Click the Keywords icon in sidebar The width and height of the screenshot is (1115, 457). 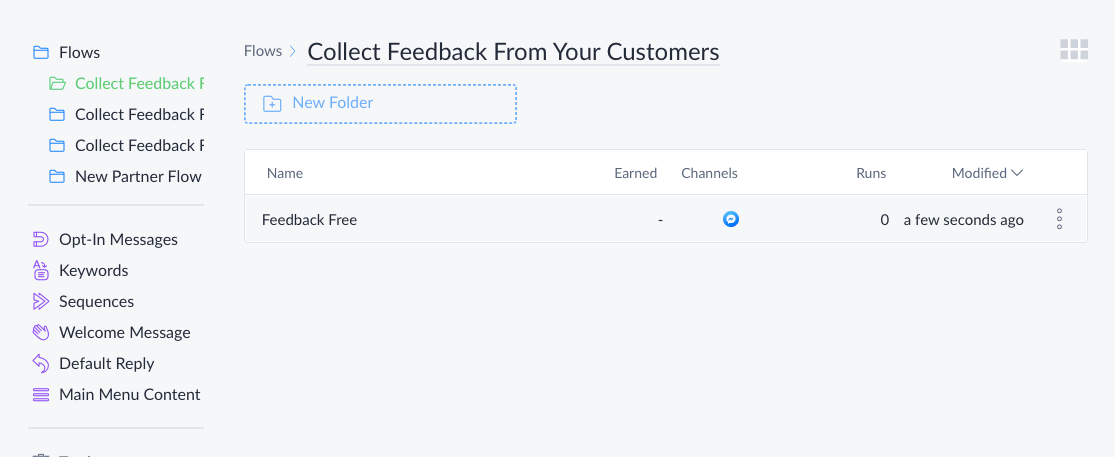click(41, 271)
